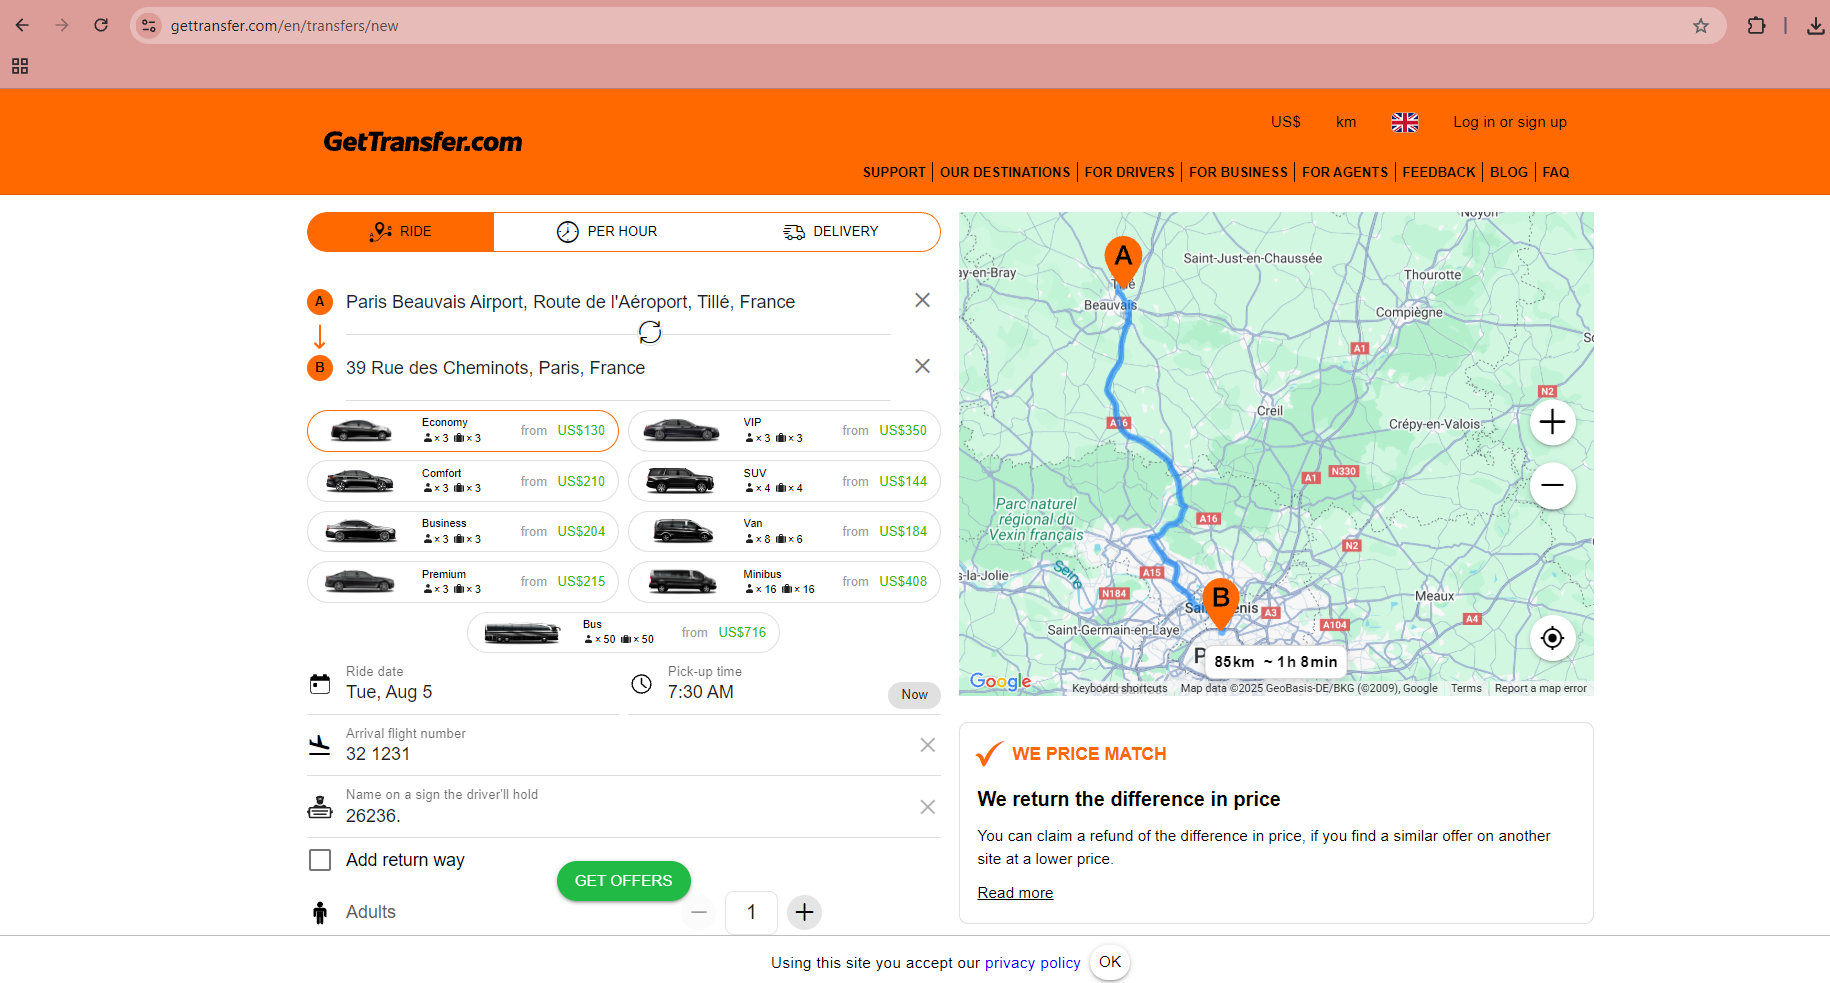
Task: Clear the Paris Beauvais Airport pickup address
Action: pos(922,300)
